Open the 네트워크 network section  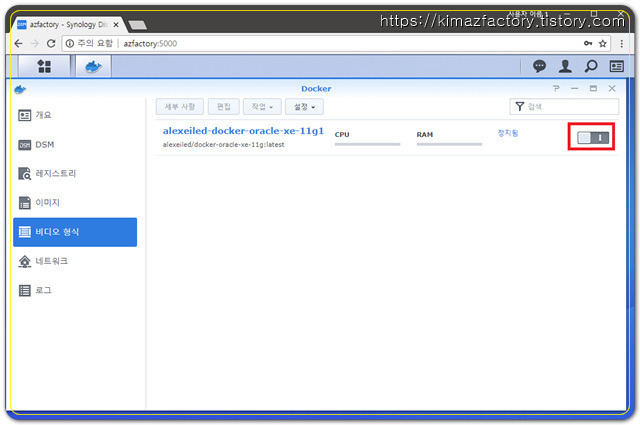coord(75,261)
